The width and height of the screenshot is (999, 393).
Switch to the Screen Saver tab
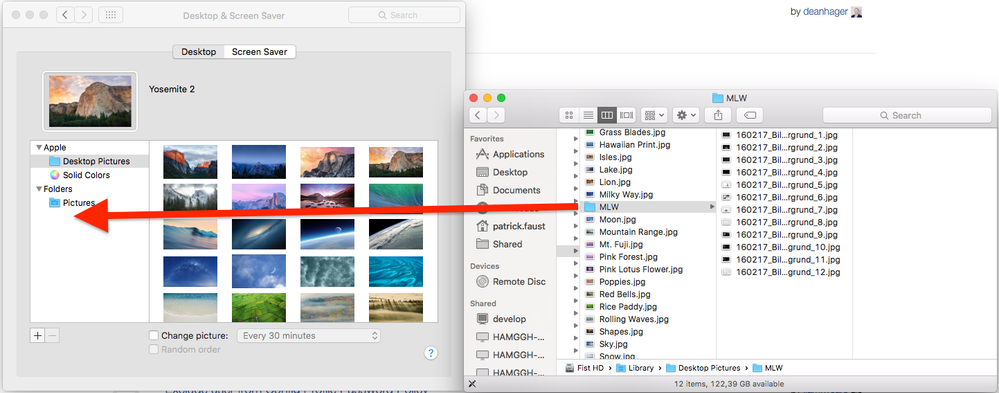[x=259, y=52]
